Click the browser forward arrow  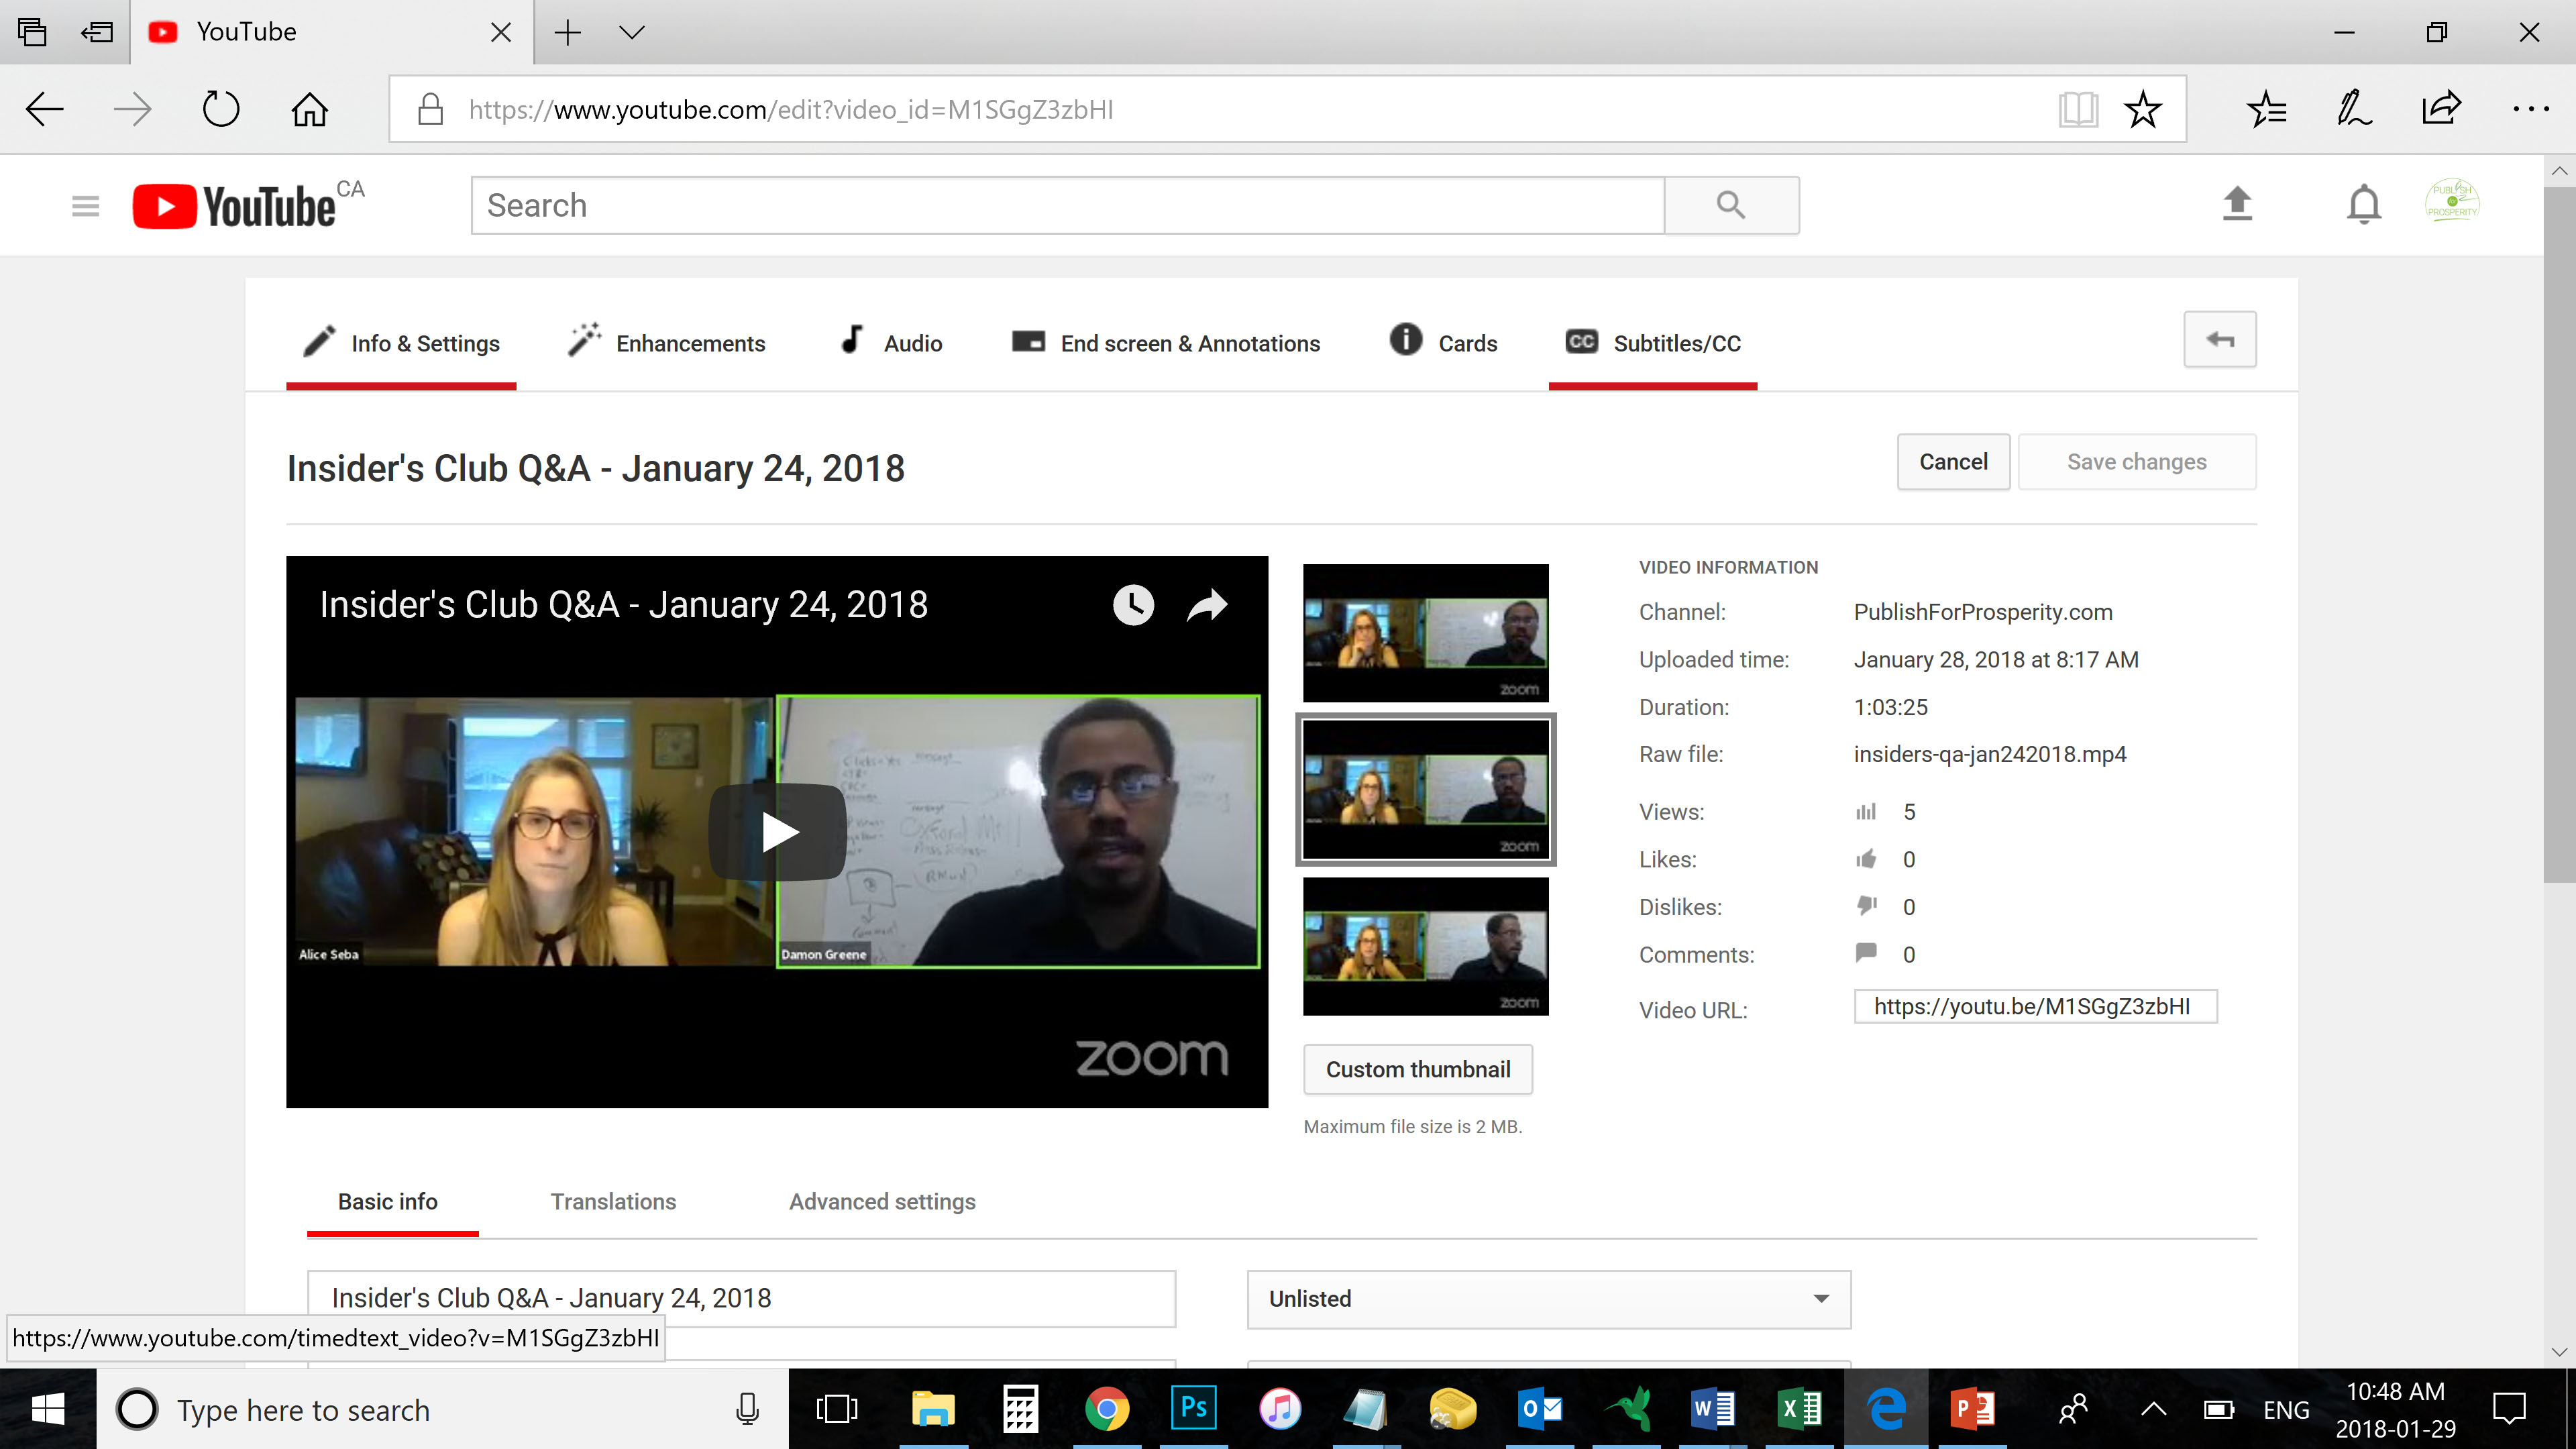132,109
